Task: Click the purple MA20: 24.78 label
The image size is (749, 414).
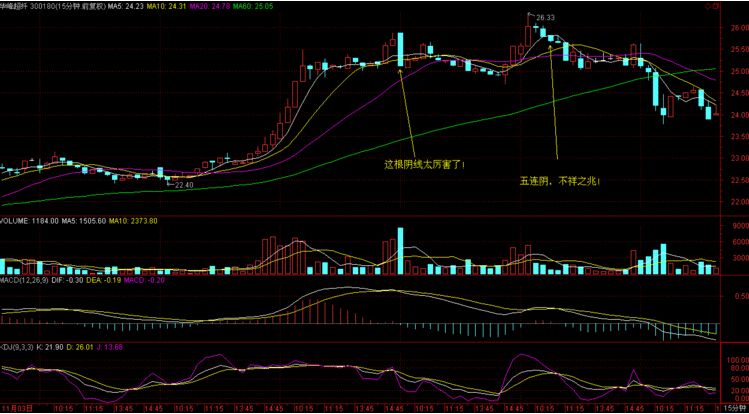Action: tap(251, 6)
